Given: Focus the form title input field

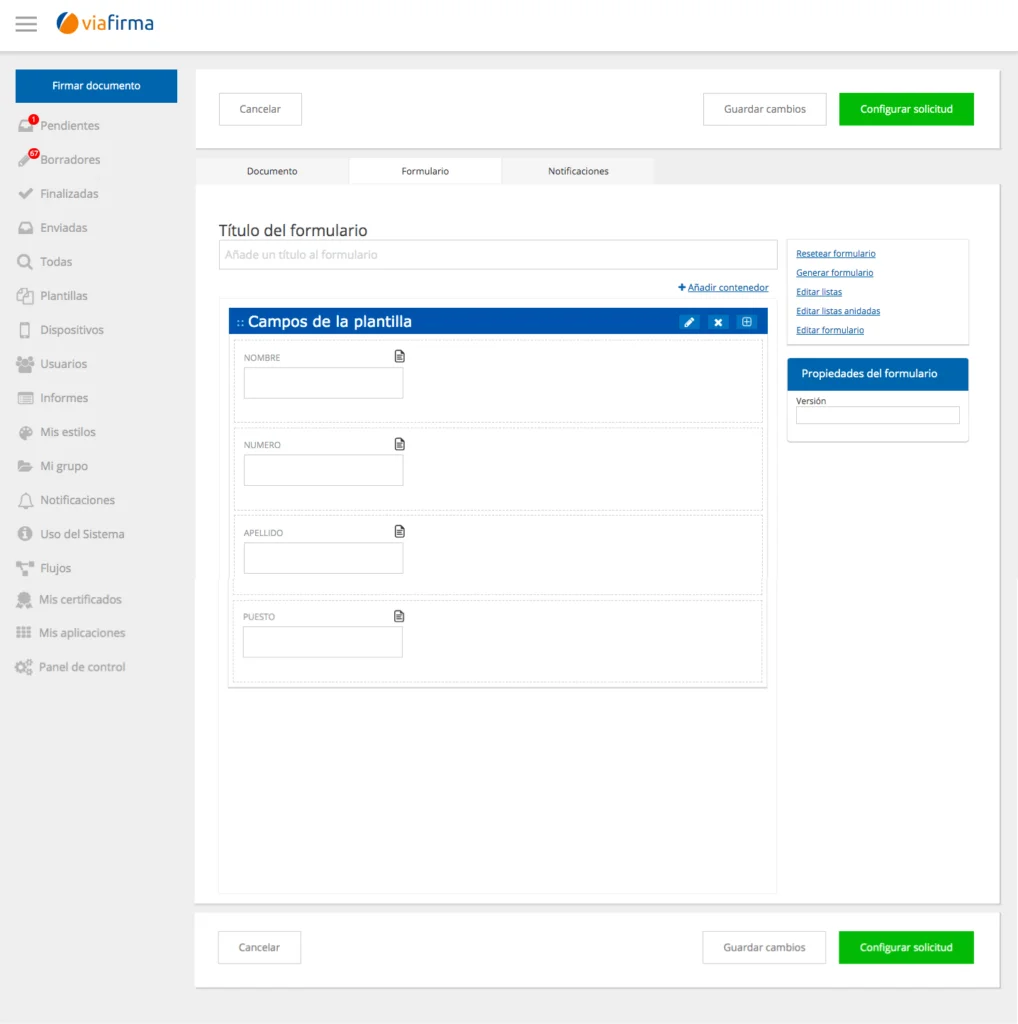Looking at the screenshot, I should [x=498, y=255].
